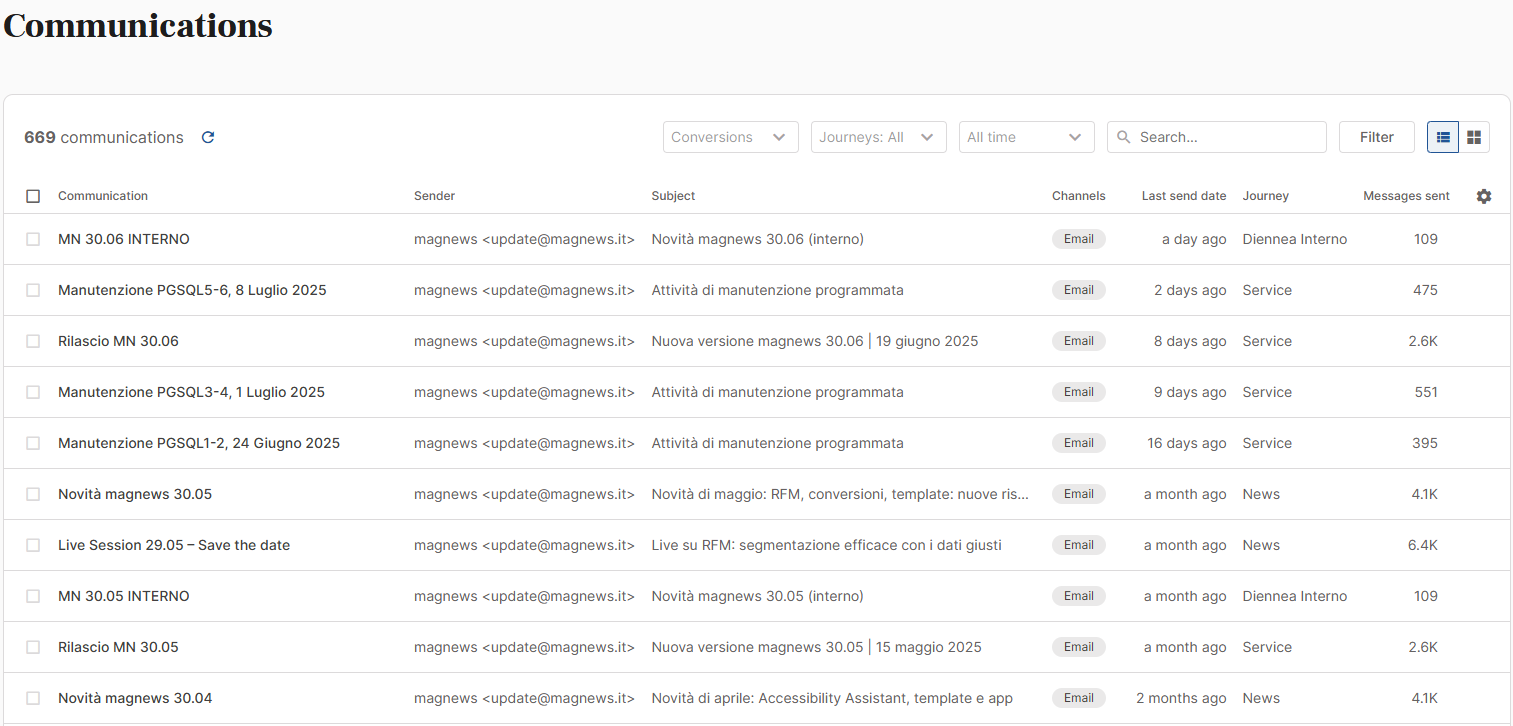
Task: Check the Manutenzione PGSQL3-4 row
Action: tap(33, 392)
